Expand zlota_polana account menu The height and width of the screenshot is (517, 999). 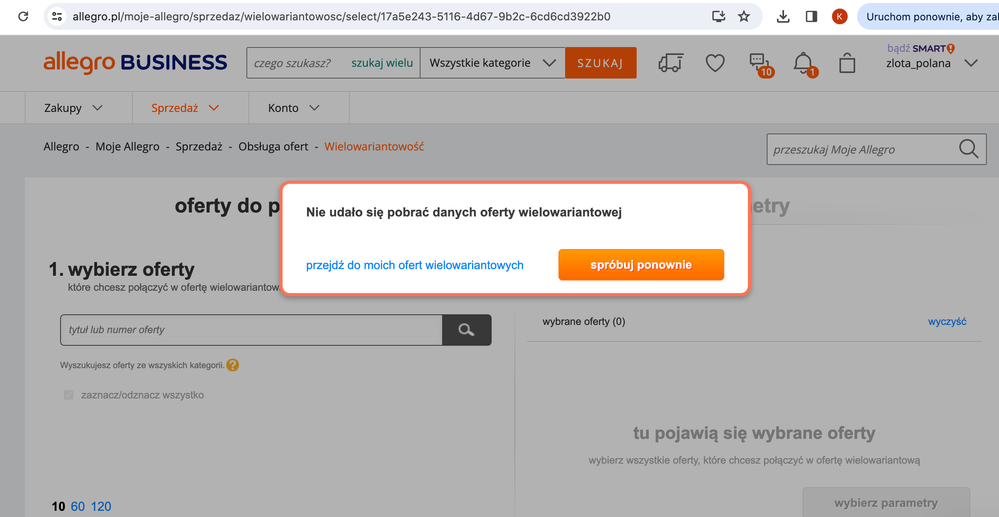970,63
